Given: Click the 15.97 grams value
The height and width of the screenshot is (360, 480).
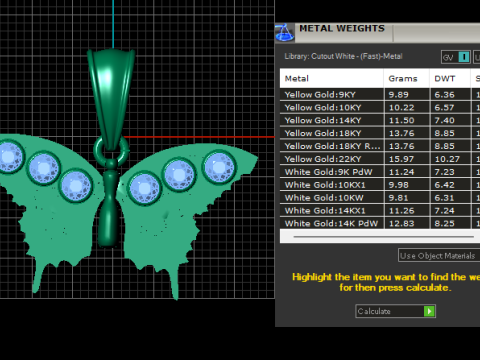Looking at the screenshot, I should pyautogui.click(x=401, y=159).
